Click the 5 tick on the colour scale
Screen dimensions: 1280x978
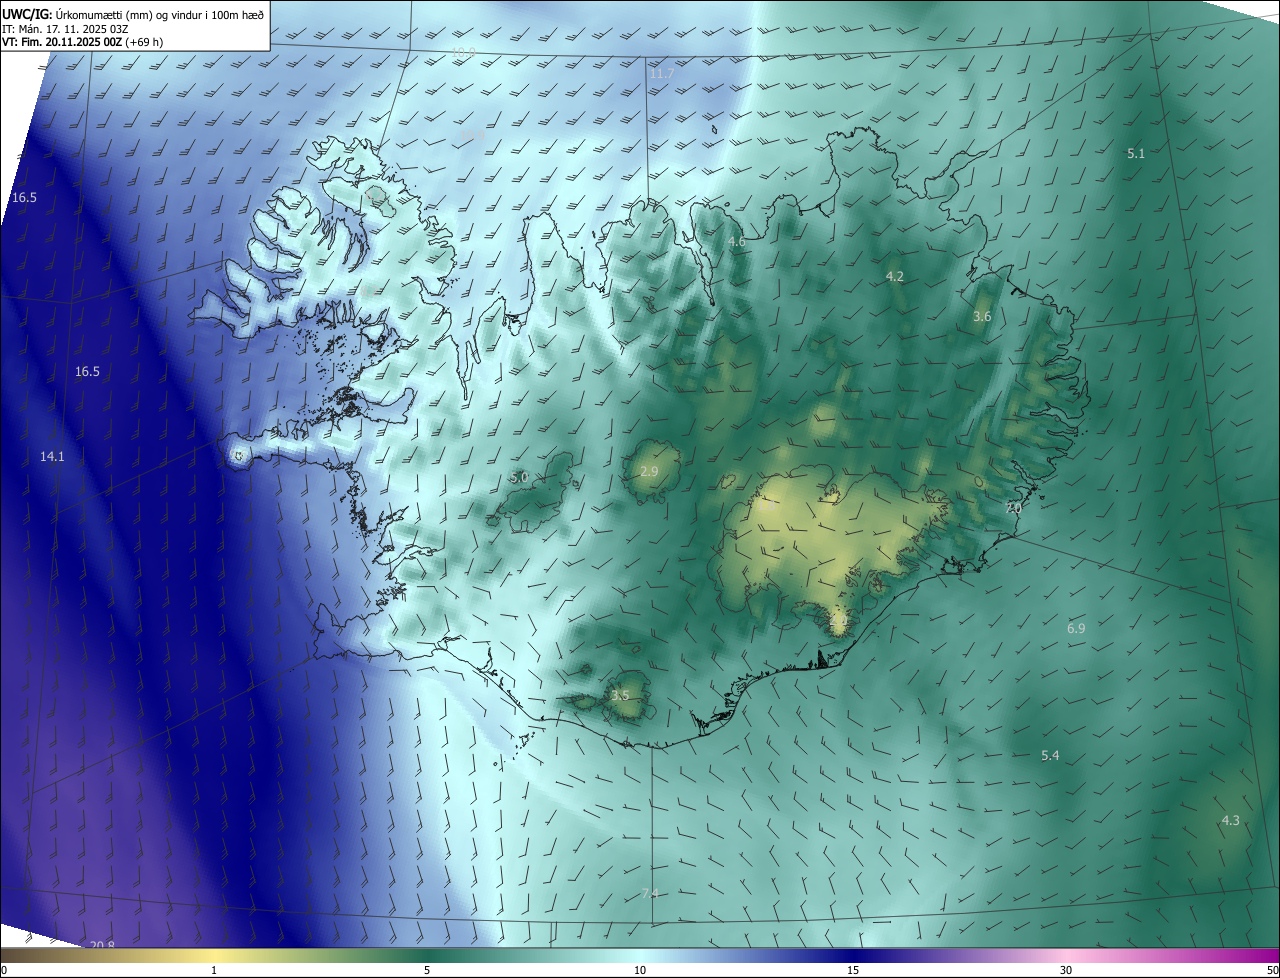[x=427, y=971]
